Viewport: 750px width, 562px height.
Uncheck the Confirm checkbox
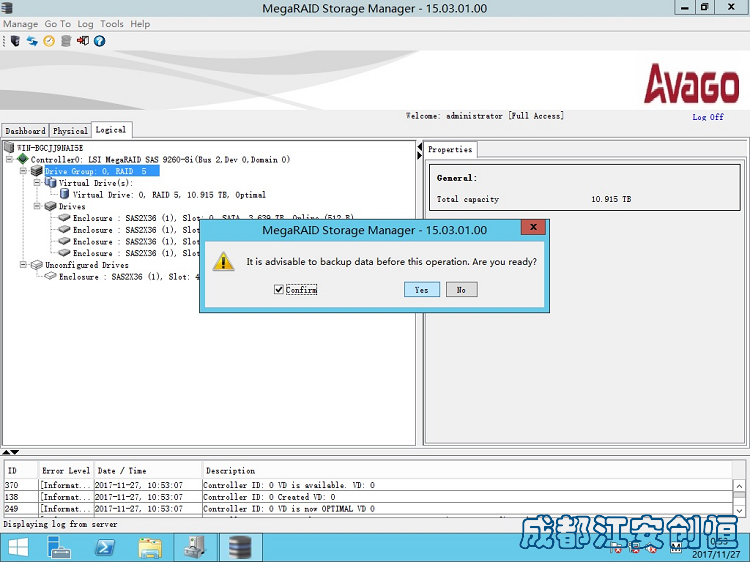(x=279, y=289)
